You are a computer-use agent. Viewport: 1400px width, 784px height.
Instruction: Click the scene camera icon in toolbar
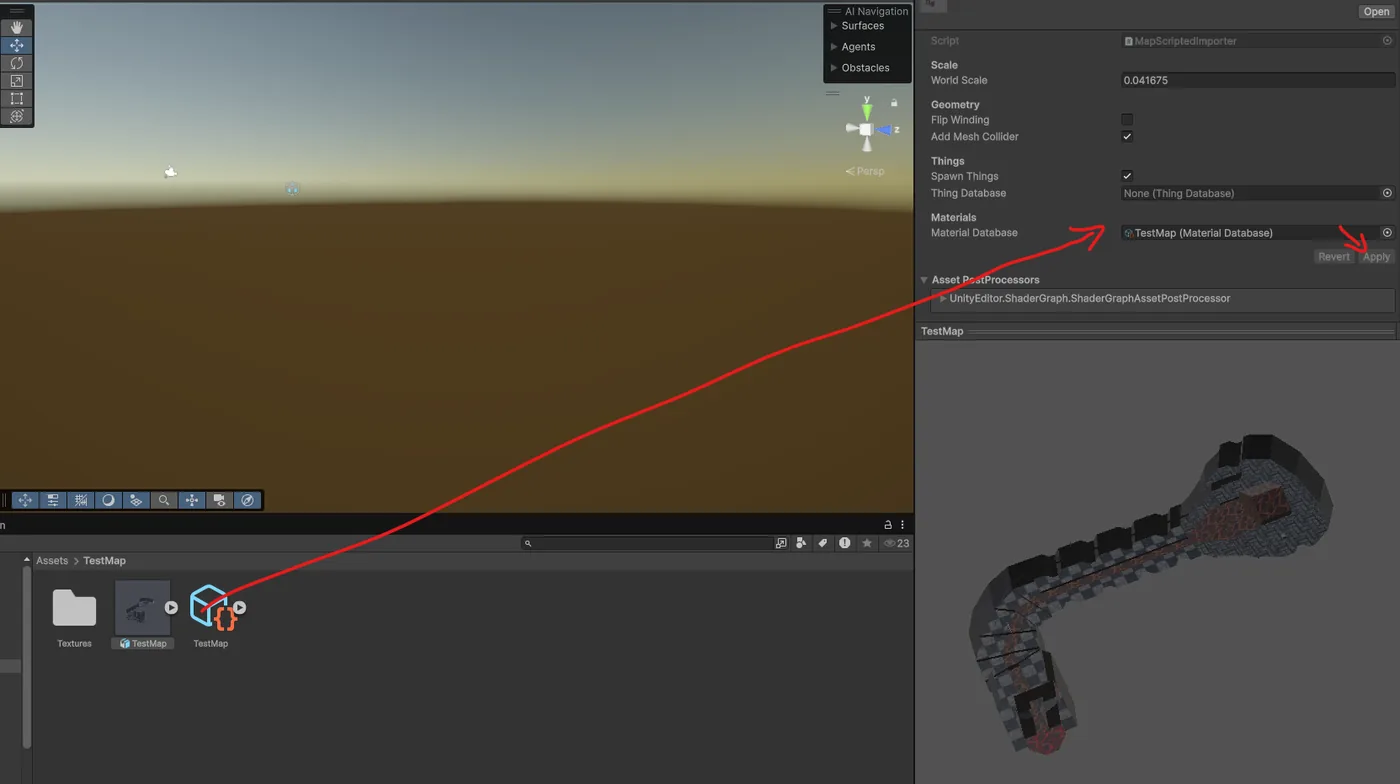219,500
